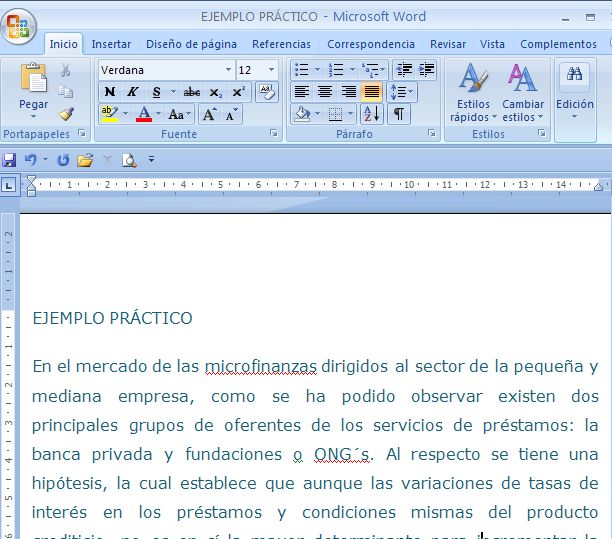
Task: Toggle italic K formatting
Action: (x=132, y=92)
